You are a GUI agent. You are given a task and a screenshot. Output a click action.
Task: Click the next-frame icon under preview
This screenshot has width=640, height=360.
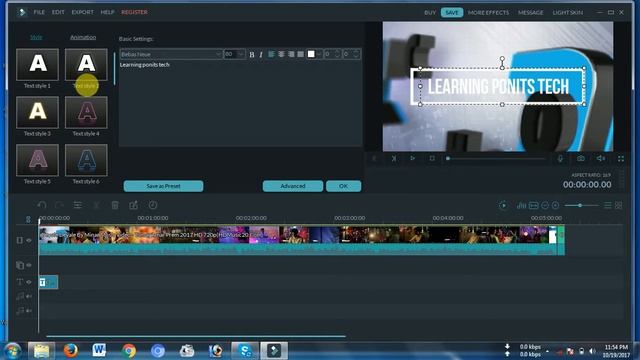(394, 158)
